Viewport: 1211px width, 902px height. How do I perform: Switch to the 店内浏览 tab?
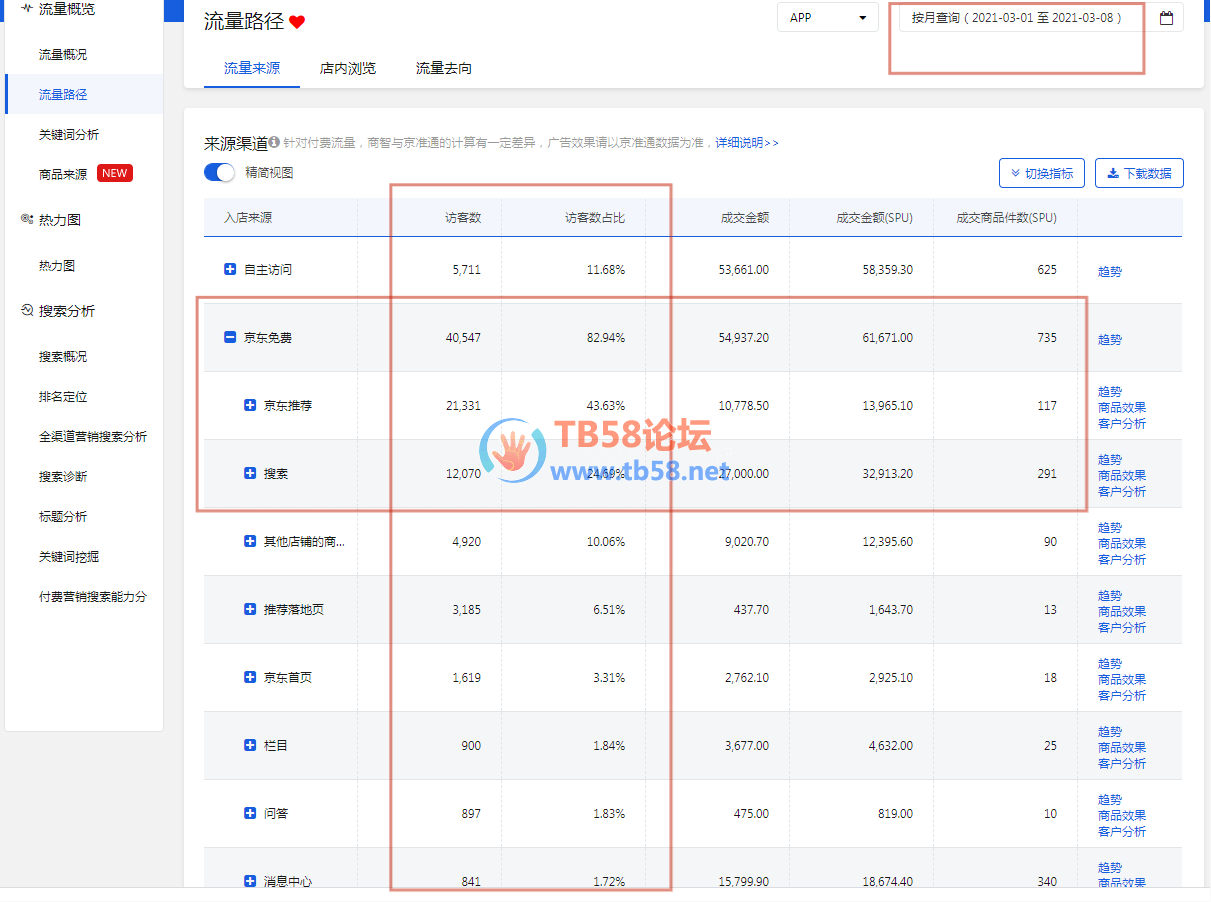click(348, 68)
